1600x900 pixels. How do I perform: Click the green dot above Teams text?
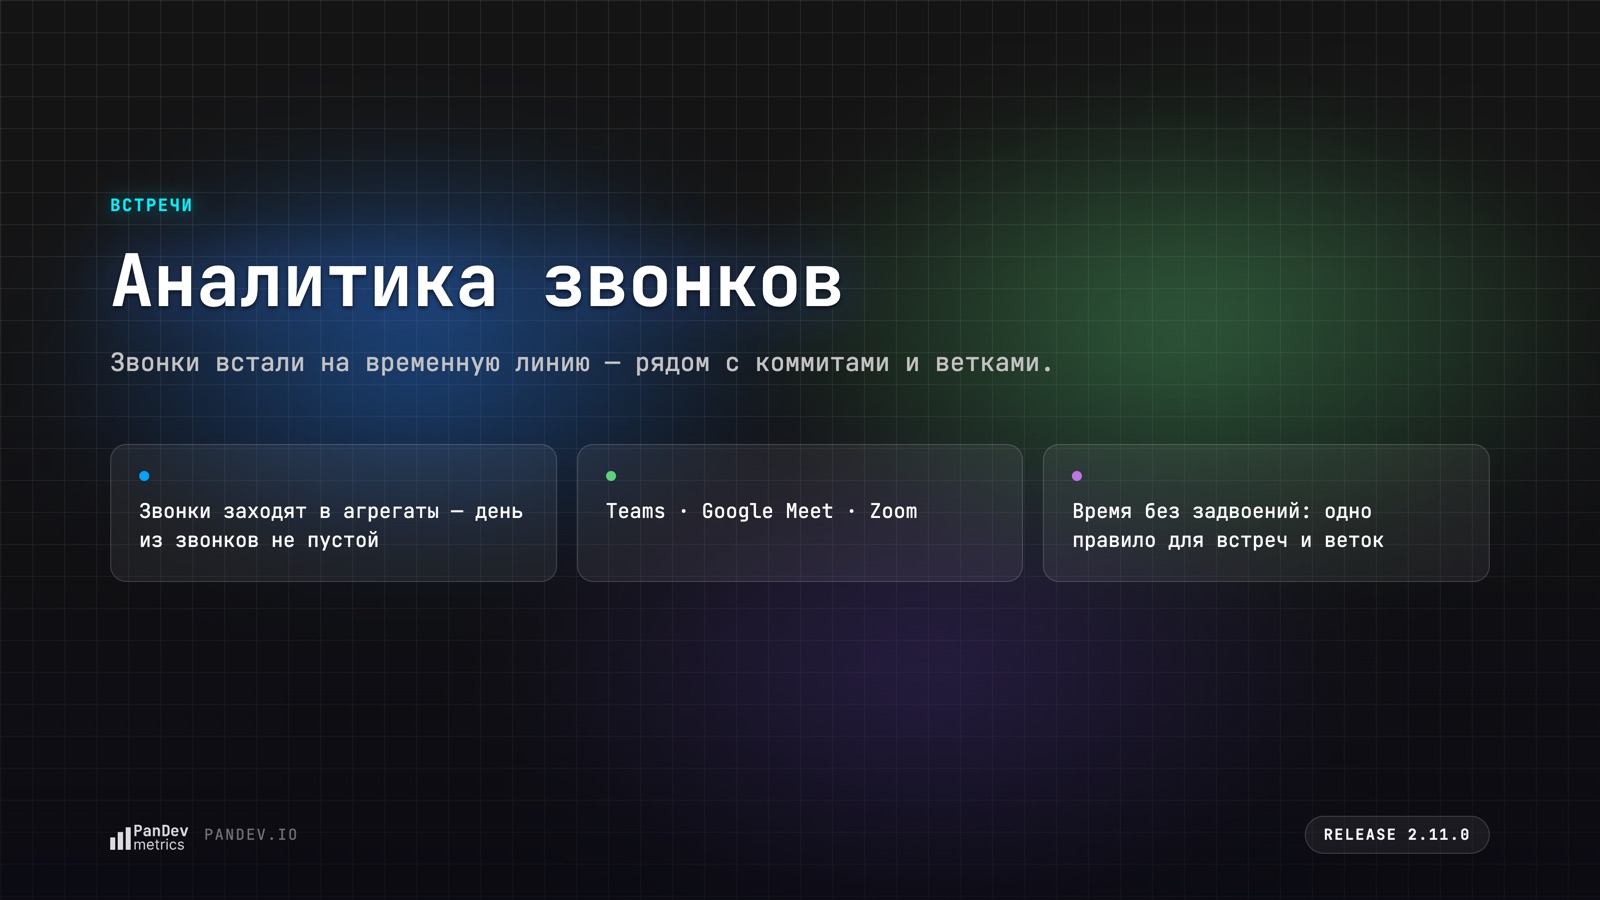(611, 476)
